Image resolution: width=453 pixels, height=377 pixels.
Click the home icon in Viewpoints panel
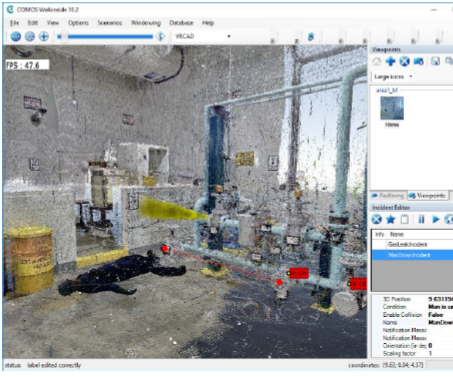coord(377,61)
